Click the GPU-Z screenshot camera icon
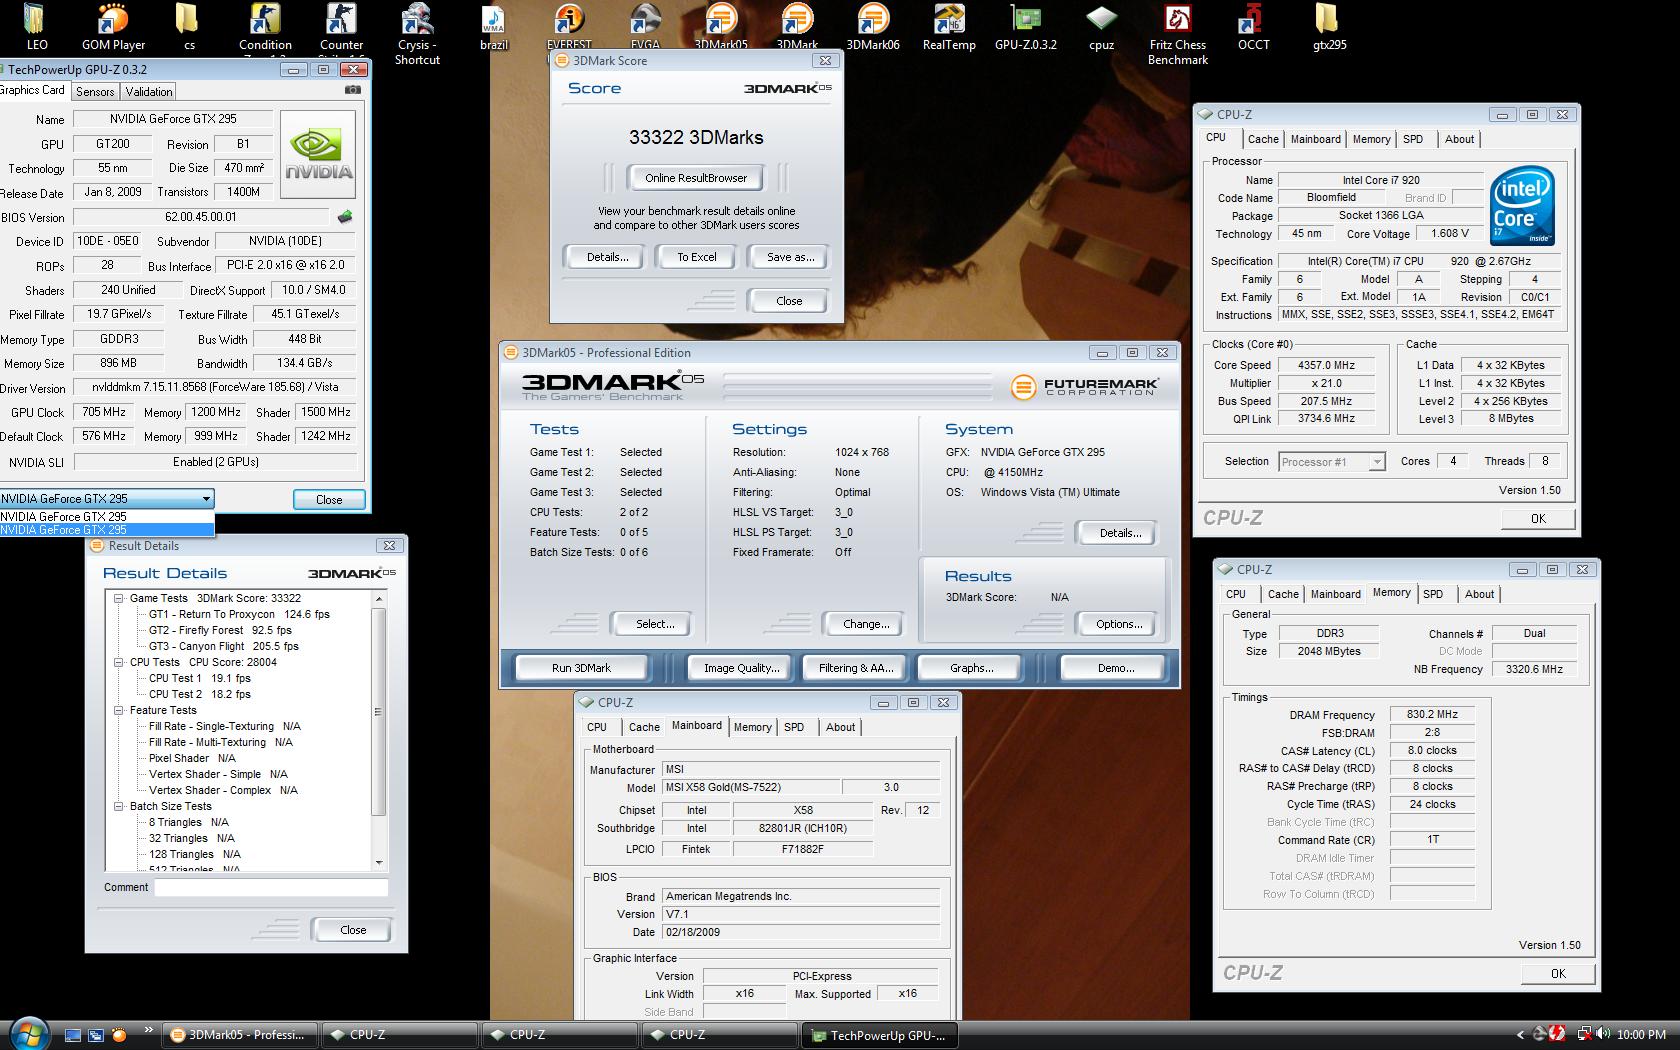The height and width of the screenshot is (1050, 1680). [x=352, y=90]
